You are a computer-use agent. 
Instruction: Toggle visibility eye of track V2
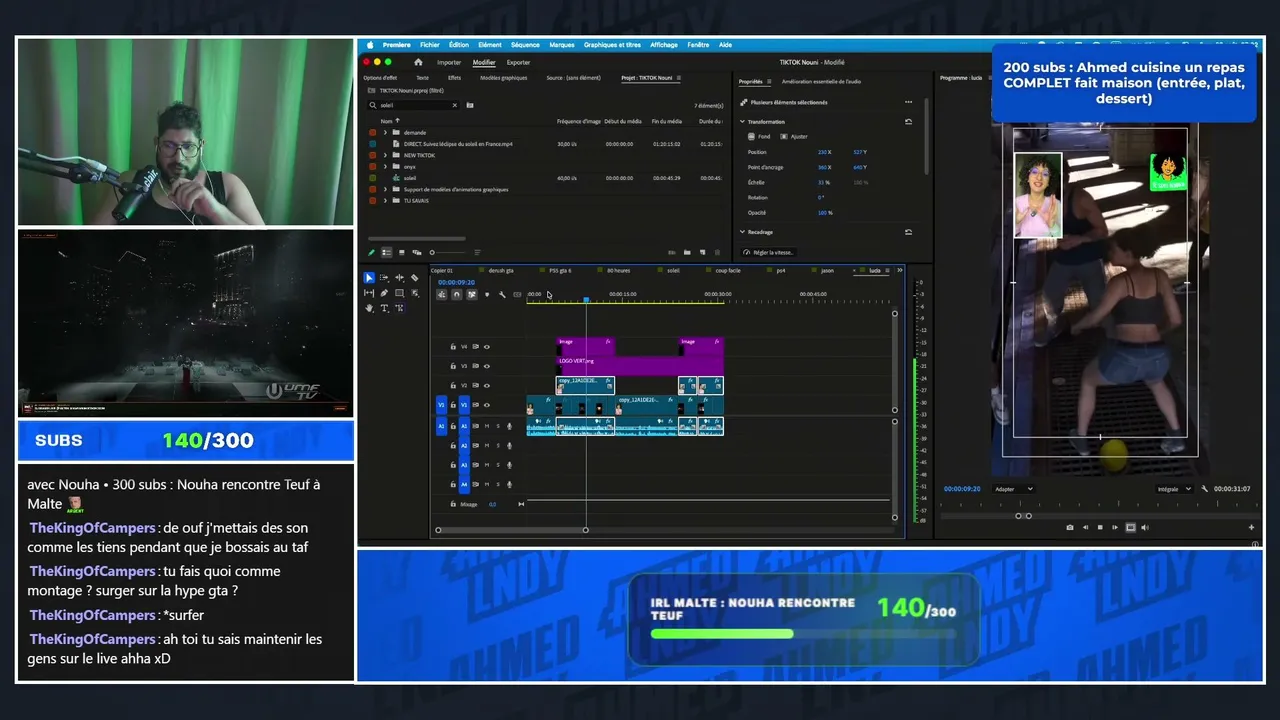point(487,385)
